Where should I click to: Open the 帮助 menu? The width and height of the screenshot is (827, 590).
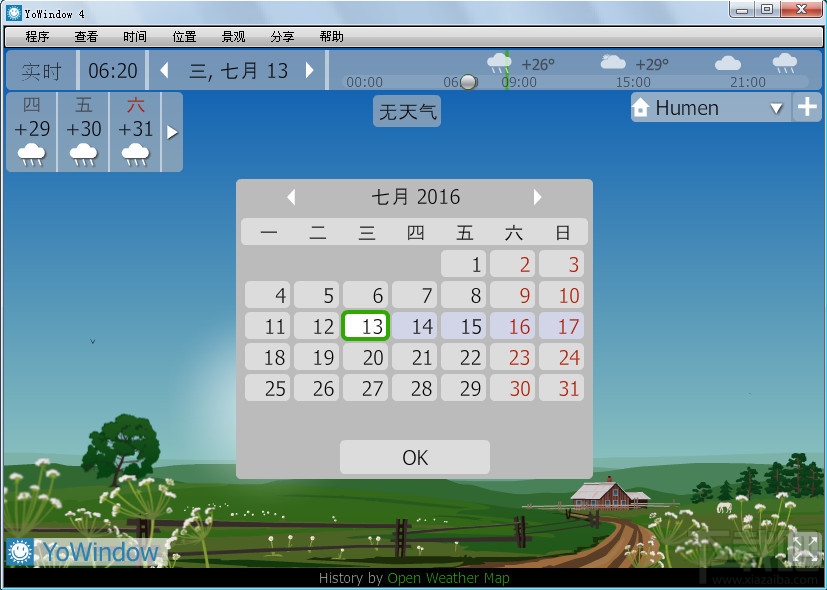[331, 36]
